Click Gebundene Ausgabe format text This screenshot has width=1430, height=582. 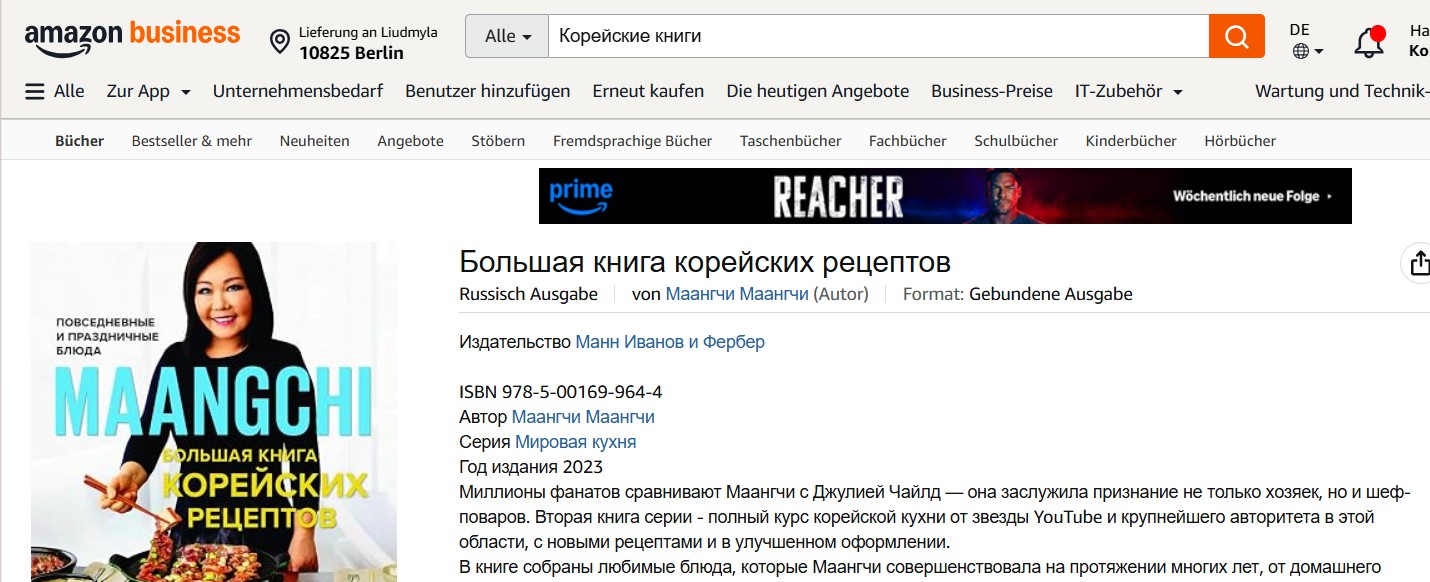(1051, 294)
